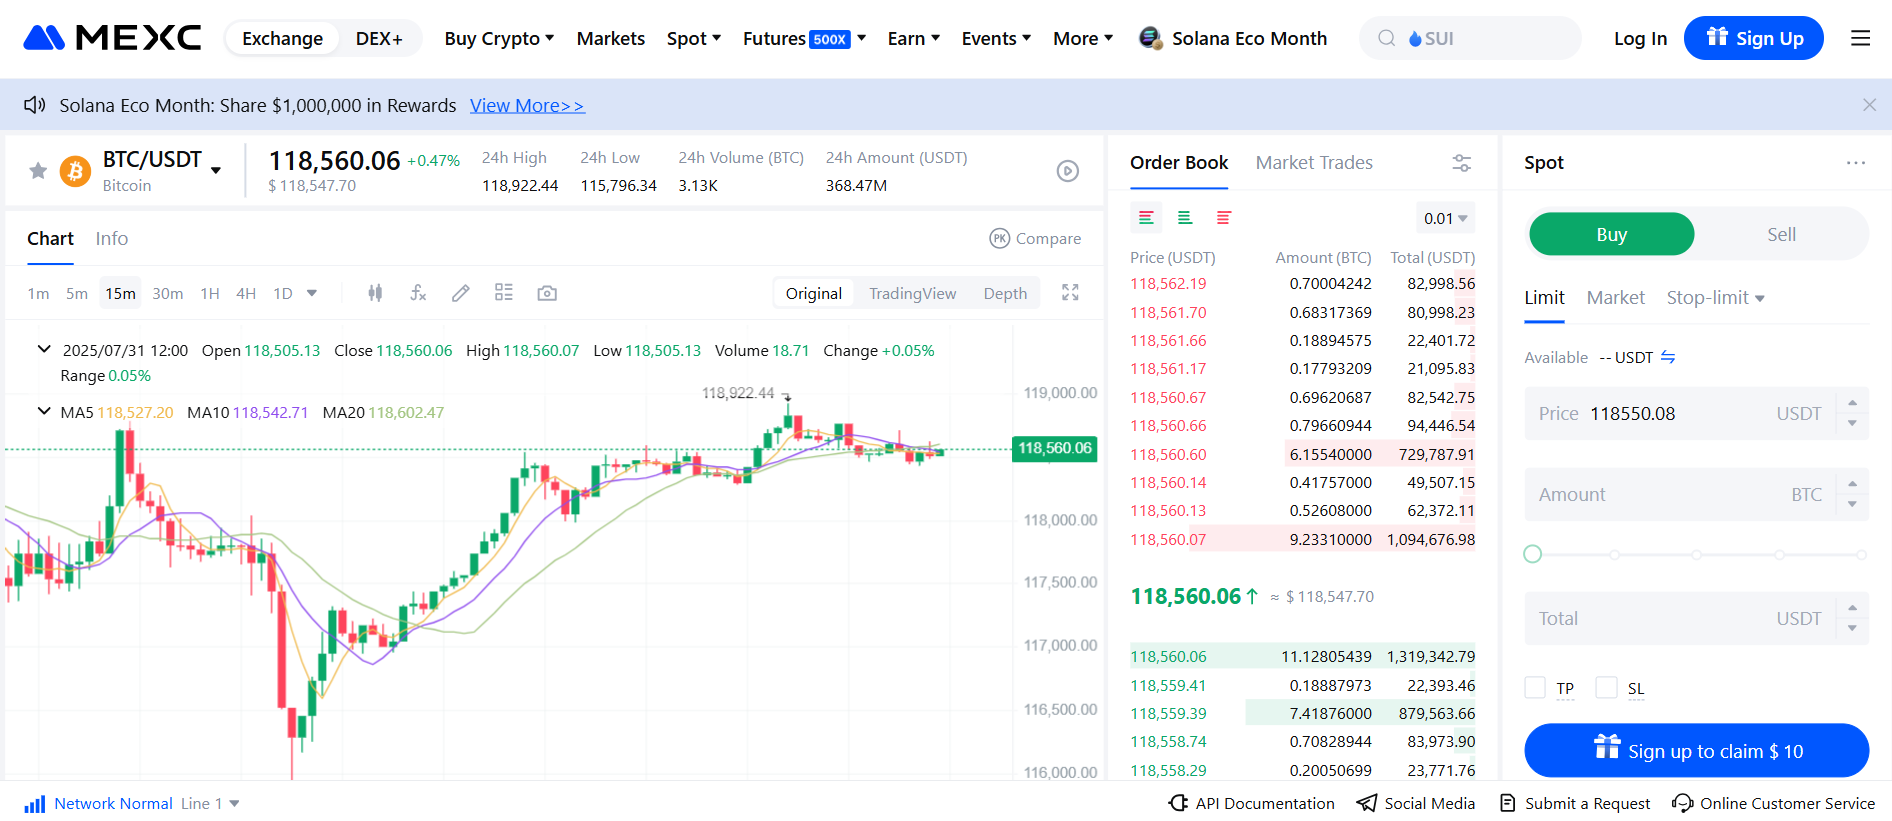Open order book settings sliders icon
This screenshot has height=821, width=1892.
pos(1462,163)
